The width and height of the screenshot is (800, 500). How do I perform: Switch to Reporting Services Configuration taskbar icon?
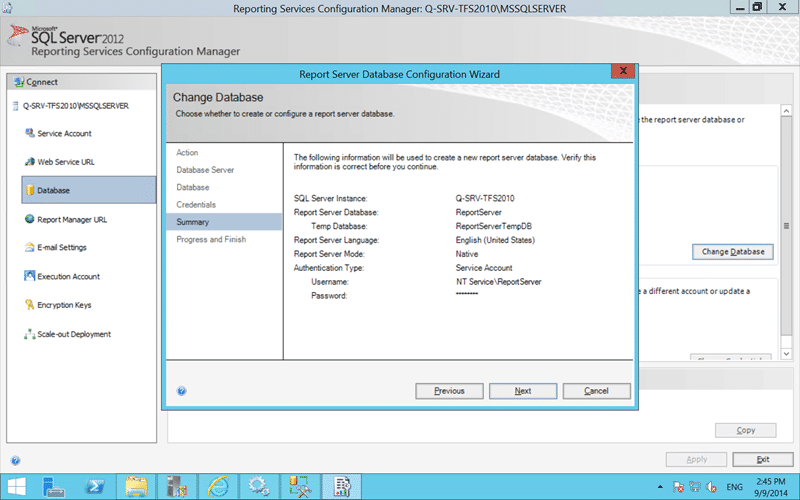[341, 487]
